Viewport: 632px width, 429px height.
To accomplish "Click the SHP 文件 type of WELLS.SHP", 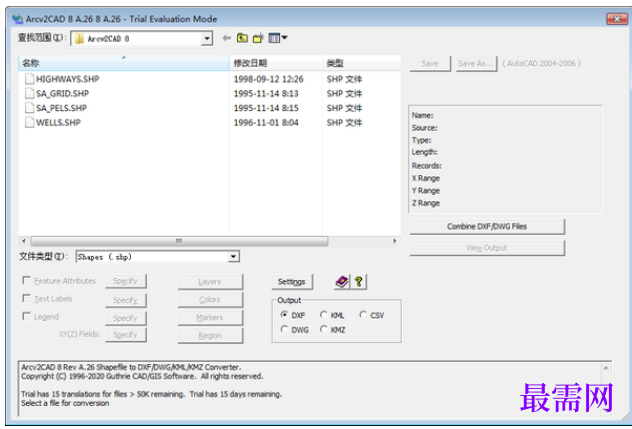I will pyautogui.click(x=344, y=123).
